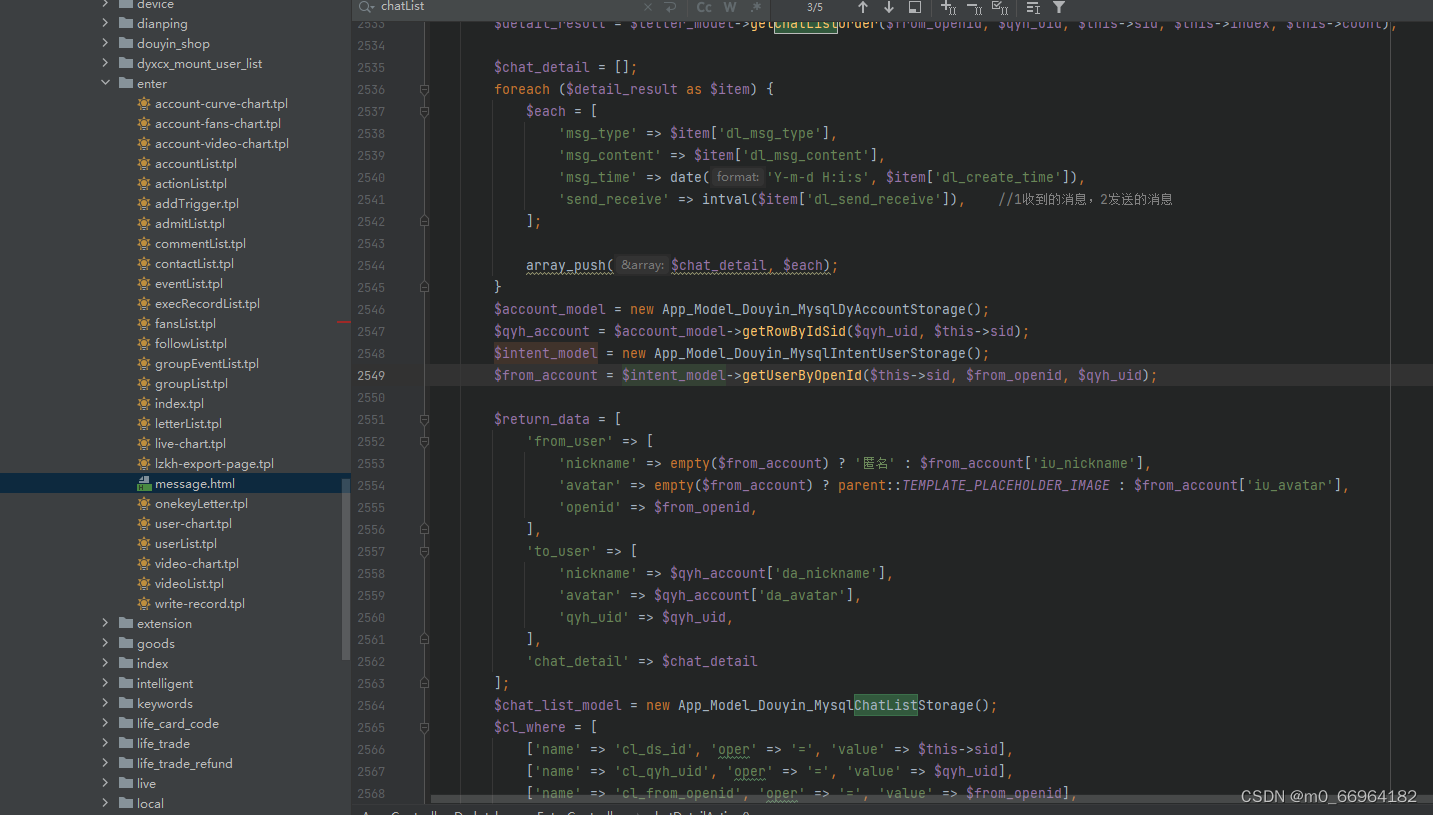1433x815 pixels.
Task: Click array_push function call
Action: 566,266
